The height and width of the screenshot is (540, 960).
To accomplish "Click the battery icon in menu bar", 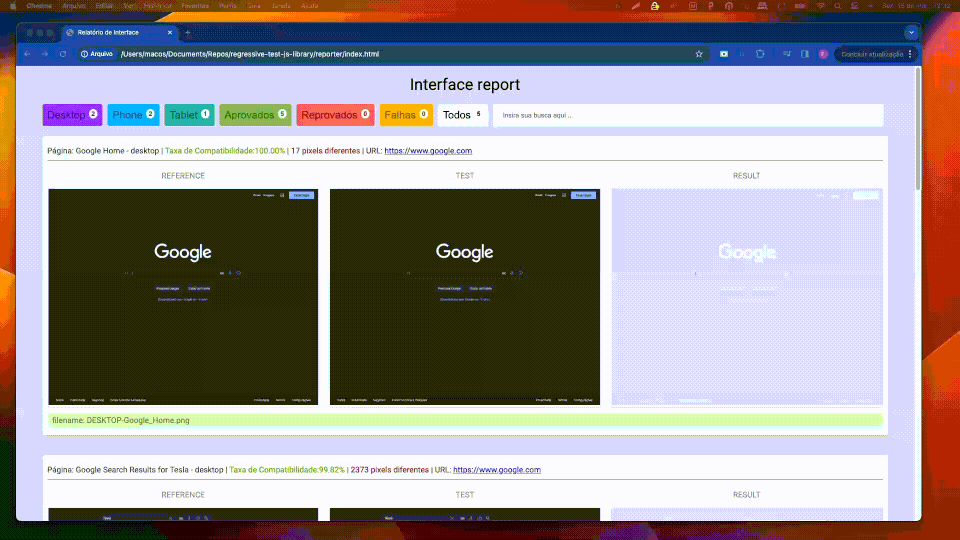I will [x=800, y=6].
